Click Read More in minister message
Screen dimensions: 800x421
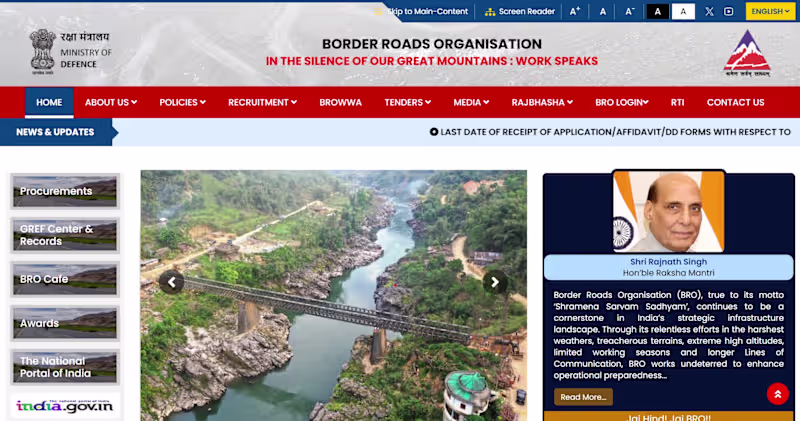click(583, 397)
